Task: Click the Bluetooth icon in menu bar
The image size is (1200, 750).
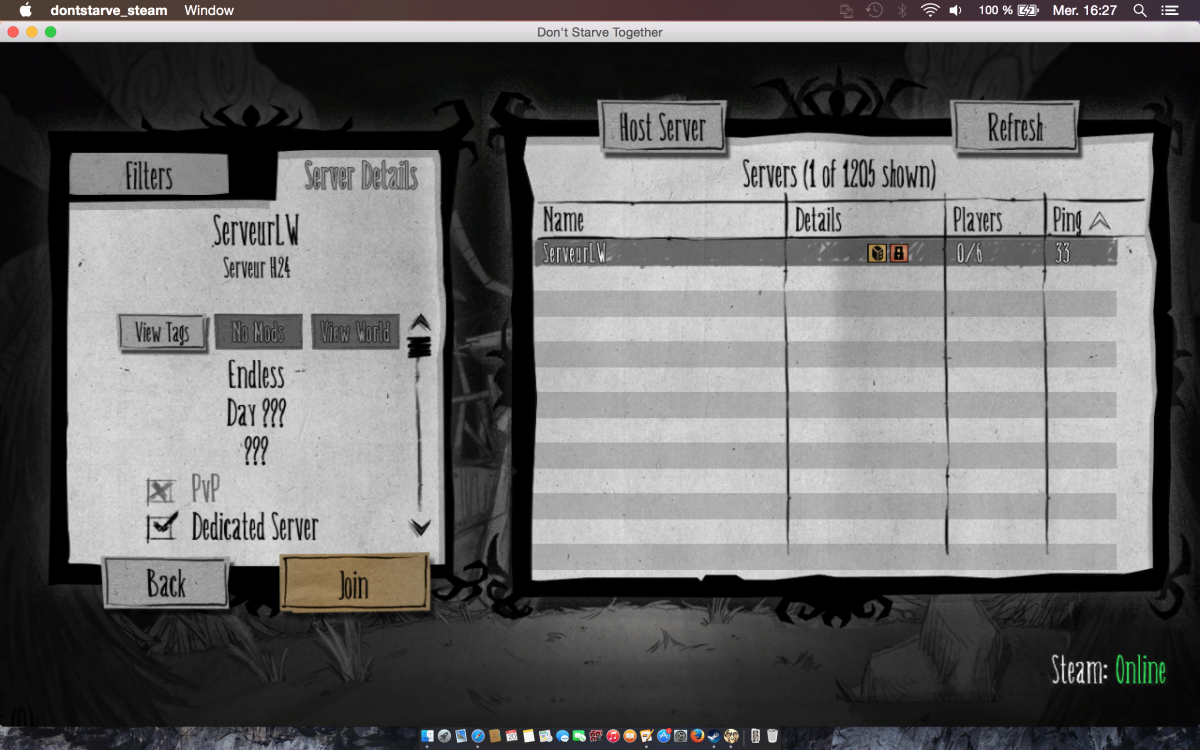Action: 901,10
